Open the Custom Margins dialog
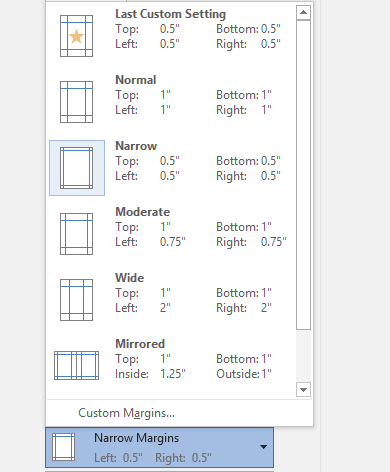Screen dimensions: 390x472 pyautogui.click(x=127, y=413)
